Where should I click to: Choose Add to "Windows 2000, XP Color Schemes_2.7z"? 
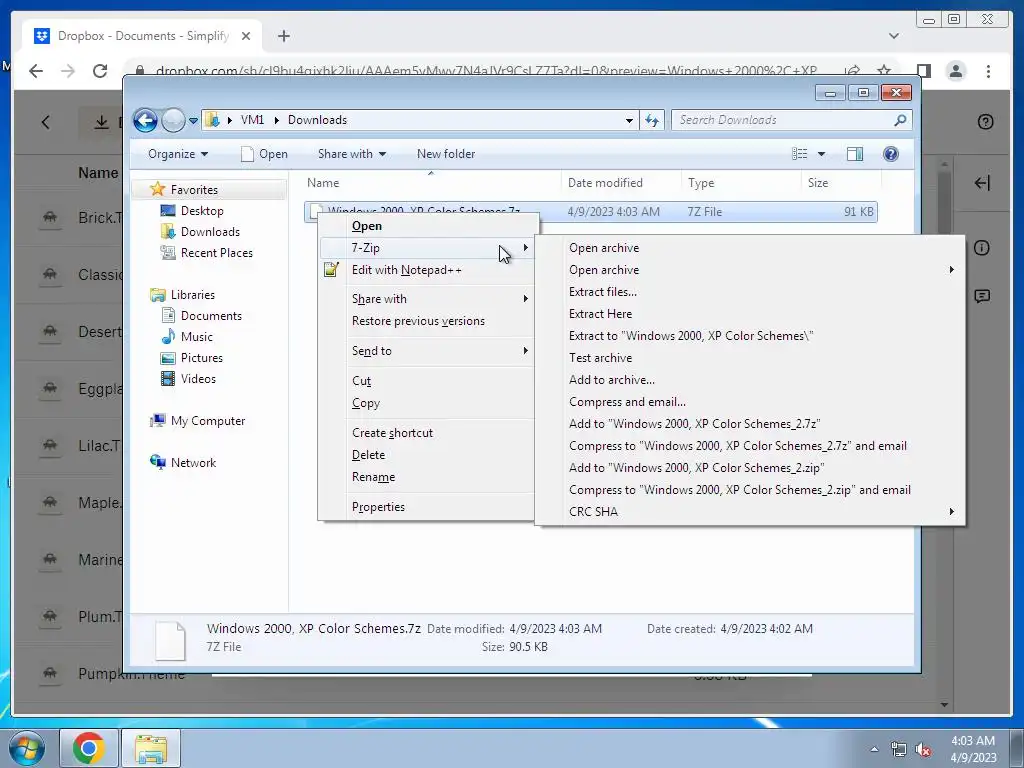tap(750, 424)
